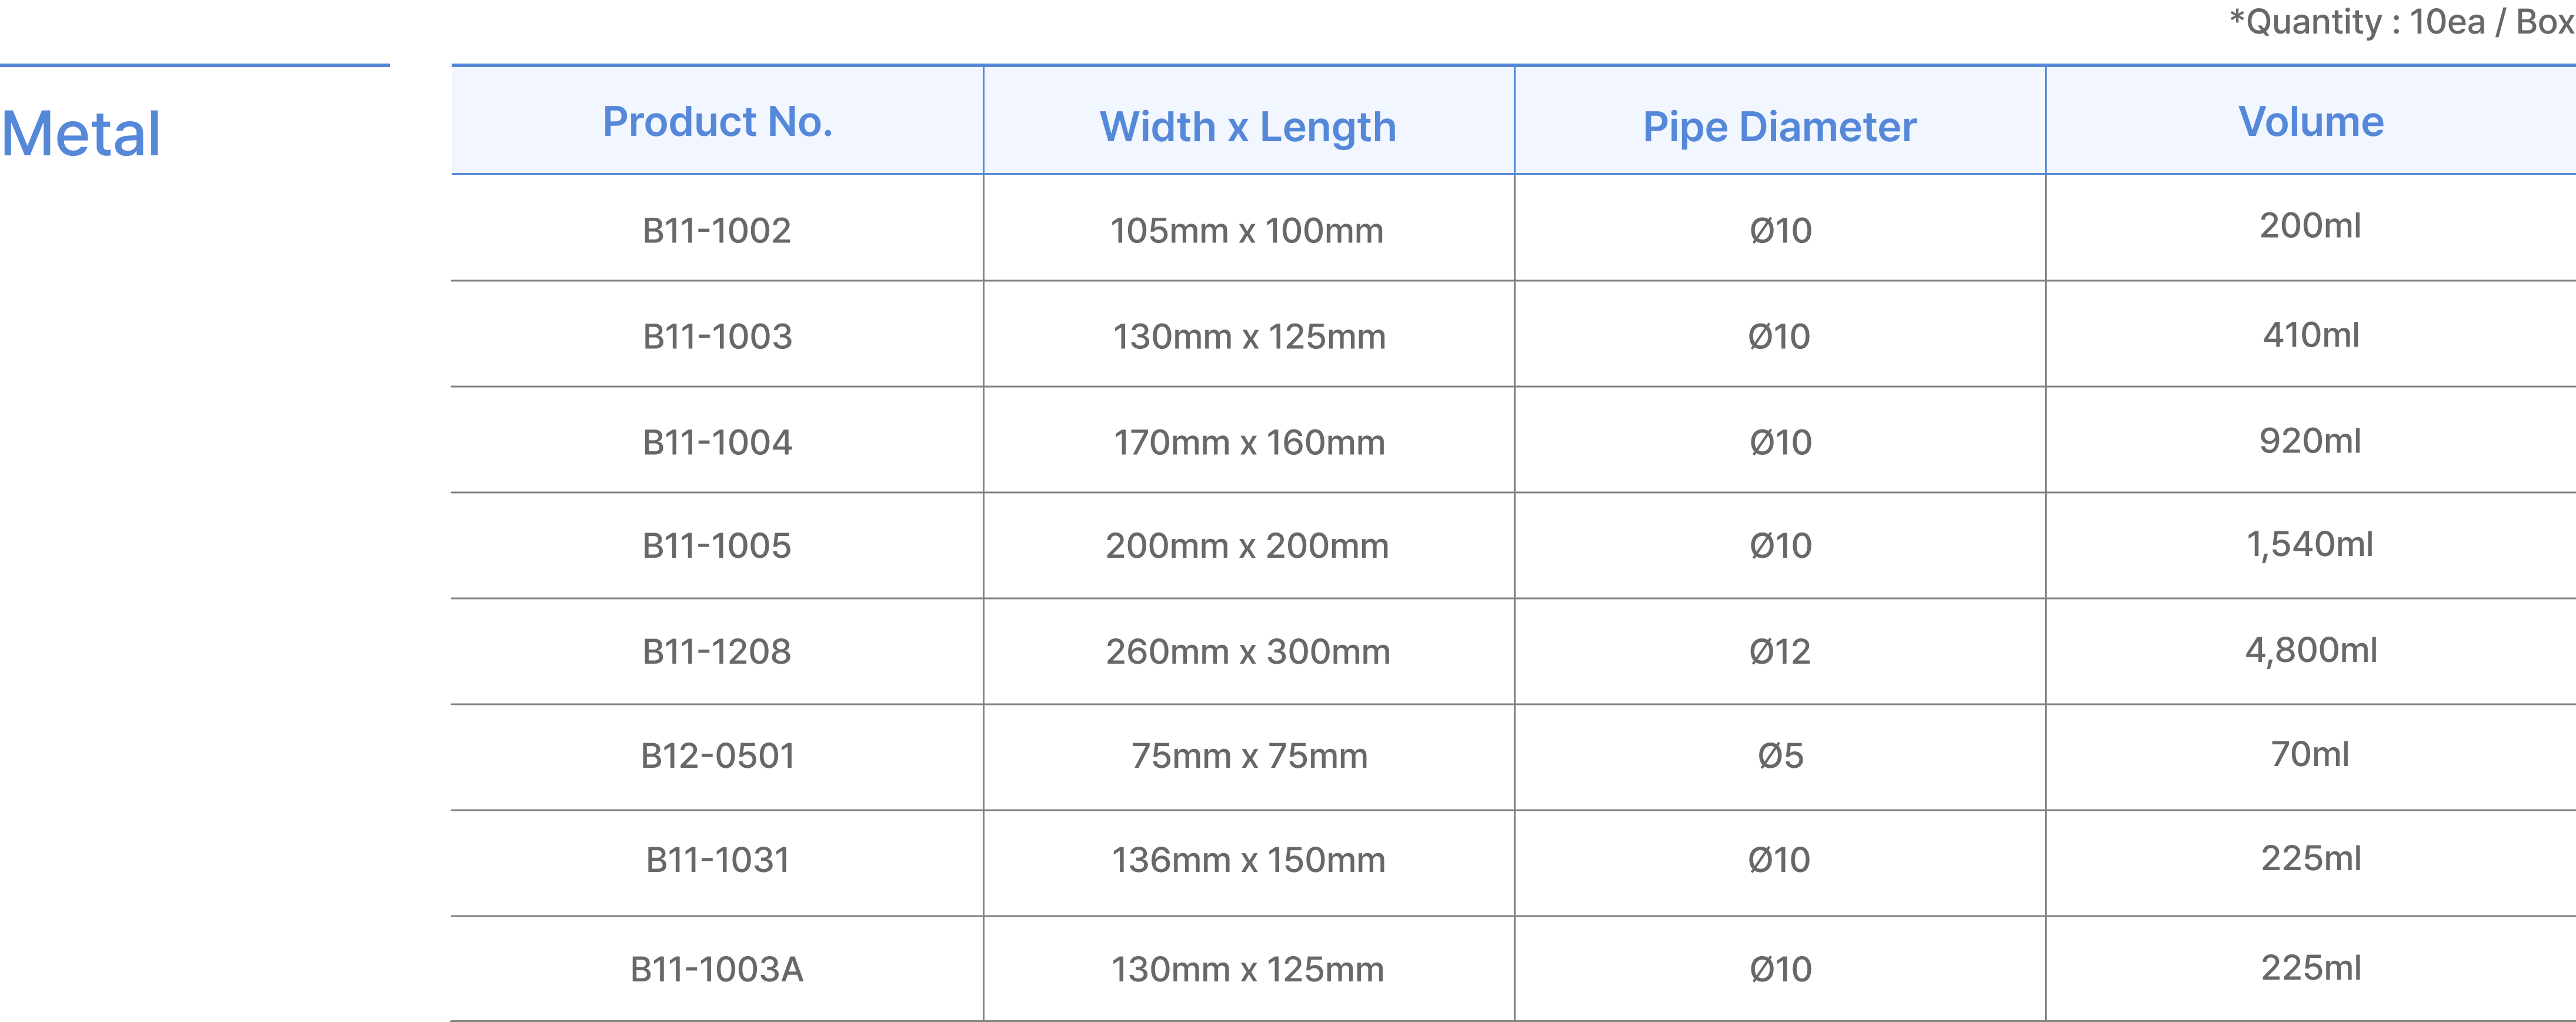Select product number B11-1208

pyautogui.click(x=716, y=652)
